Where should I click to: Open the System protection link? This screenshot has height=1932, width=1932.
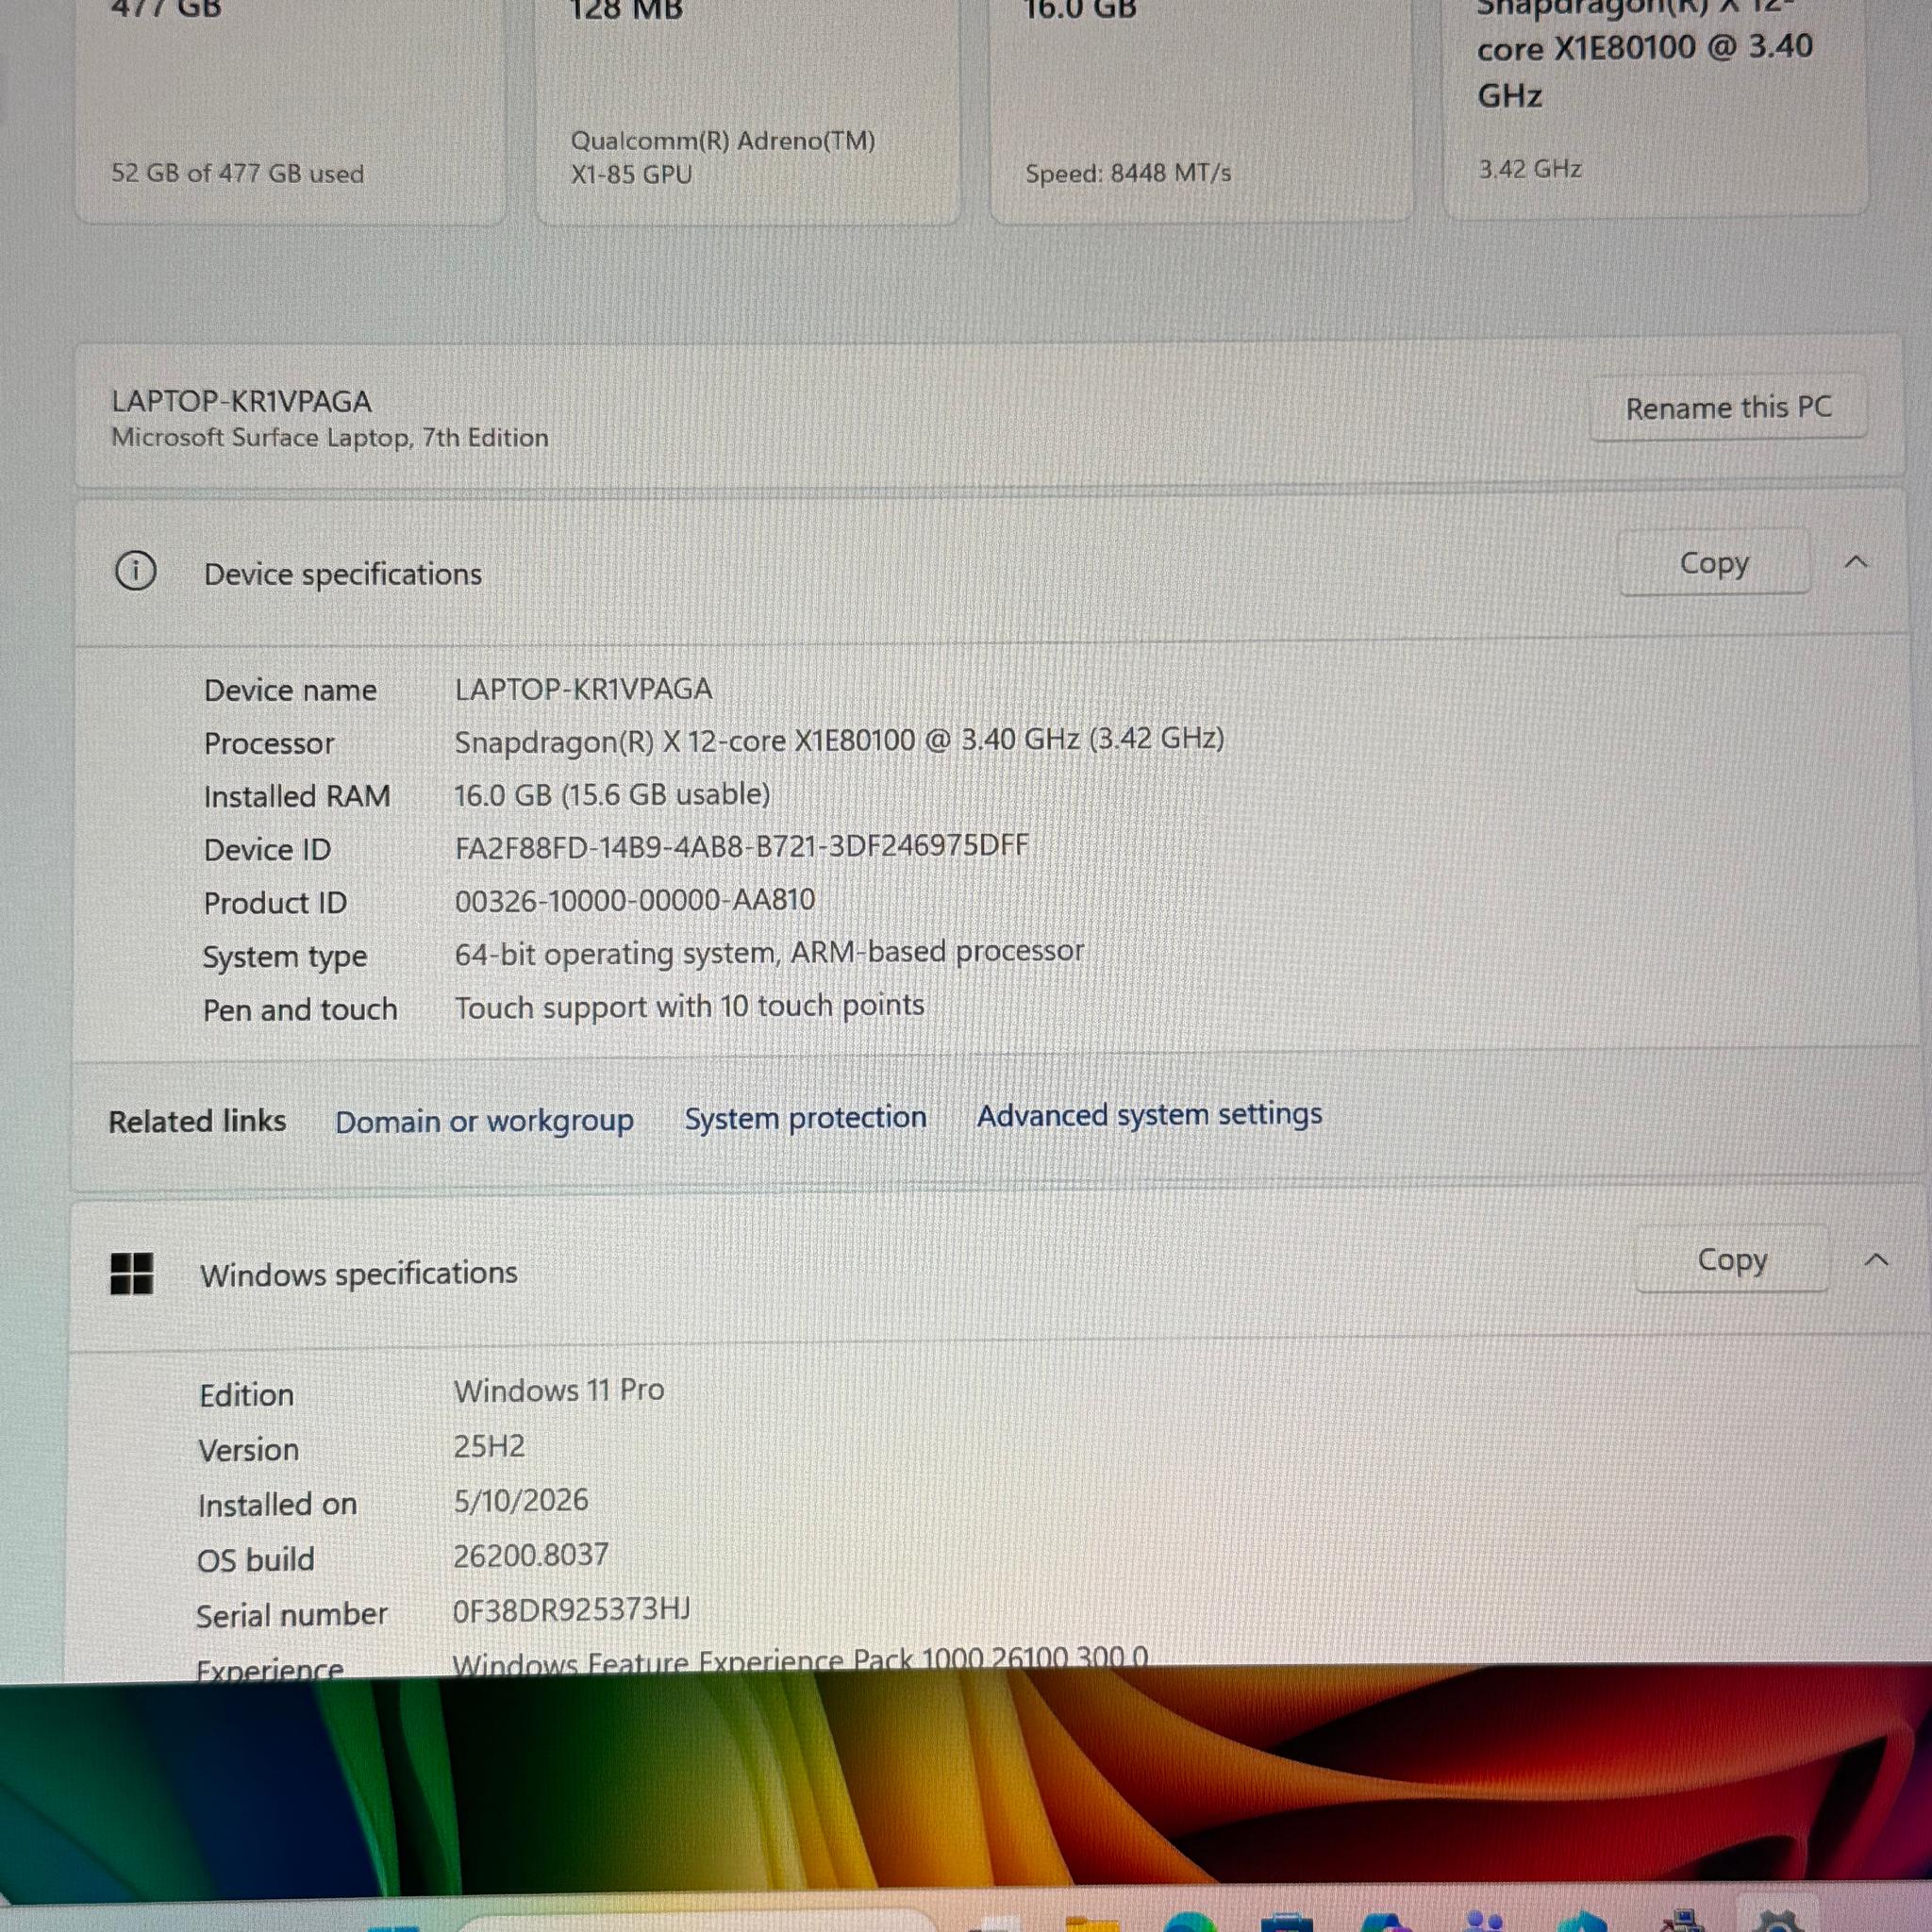pyautogui.click(x=805, y=1118)
